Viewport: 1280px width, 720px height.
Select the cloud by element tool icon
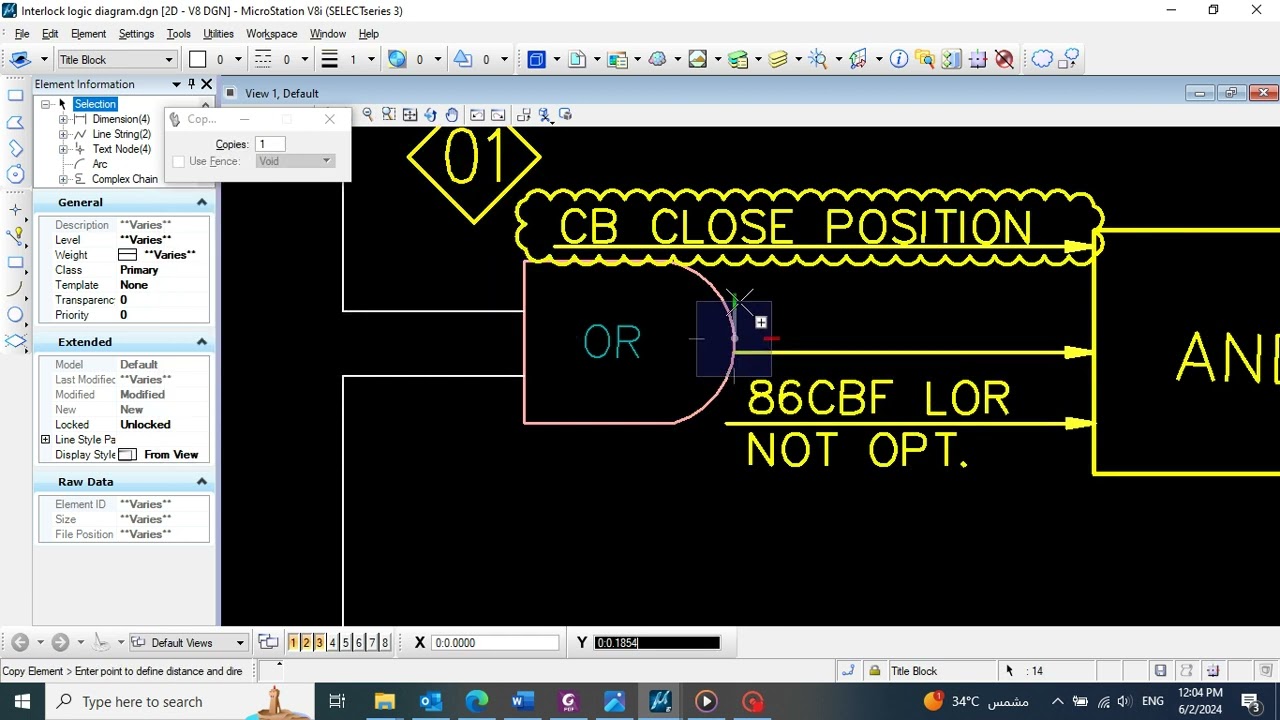[1069, 60]
